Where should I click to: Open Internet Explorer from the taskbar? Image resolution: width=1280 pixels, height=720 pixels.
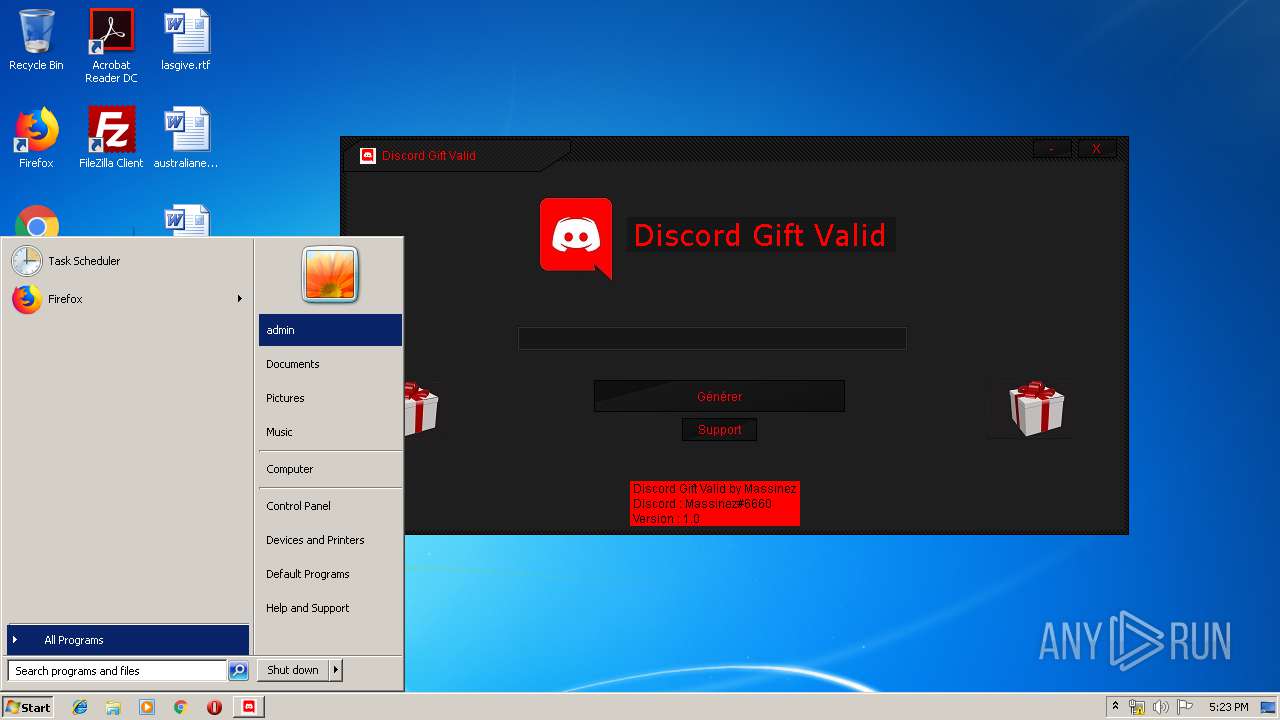[80, 707]
